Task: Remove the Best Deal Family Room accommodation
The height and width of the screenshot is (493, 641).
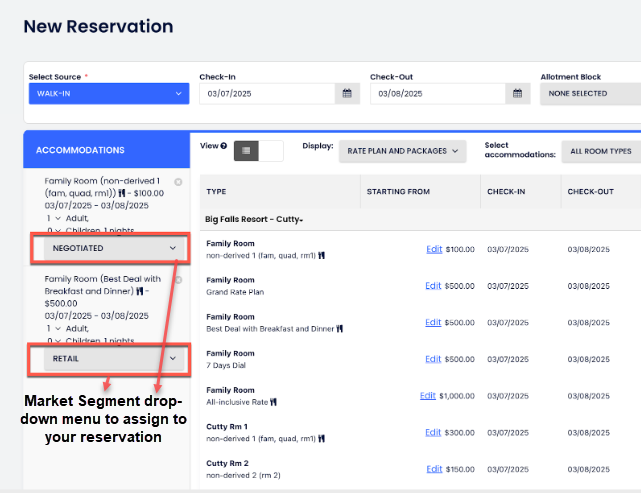Action: coord(178,280)
